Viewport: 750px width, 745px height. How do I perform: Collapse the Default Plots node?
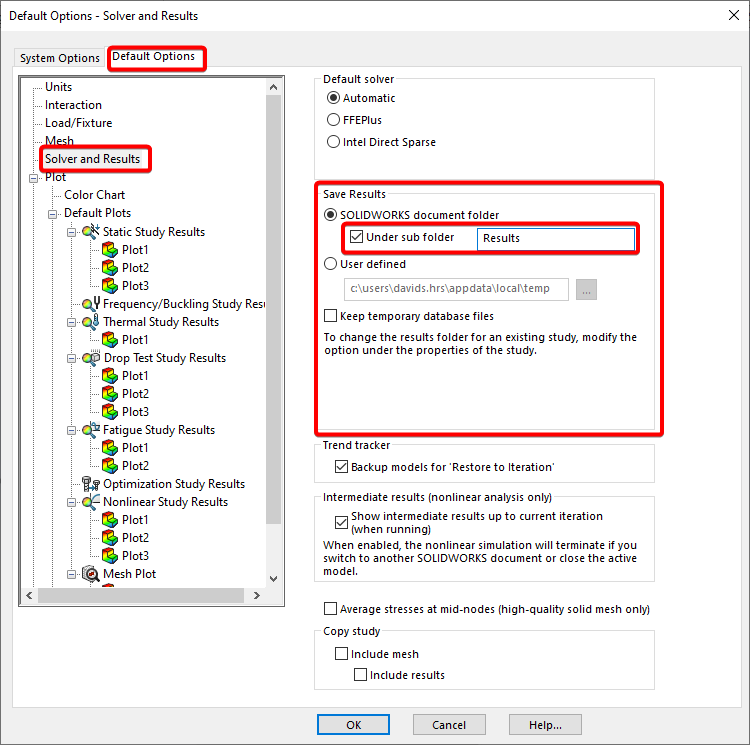(53, 214)
